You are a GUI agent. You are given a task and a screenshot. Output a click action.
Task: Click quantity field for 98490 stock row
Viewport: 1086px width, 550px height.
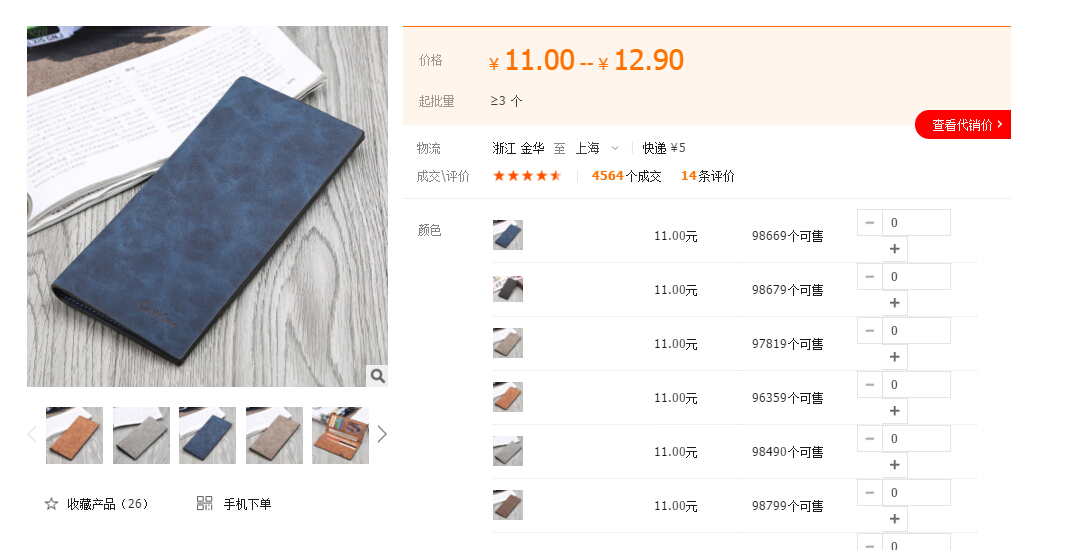coord(916,438)
